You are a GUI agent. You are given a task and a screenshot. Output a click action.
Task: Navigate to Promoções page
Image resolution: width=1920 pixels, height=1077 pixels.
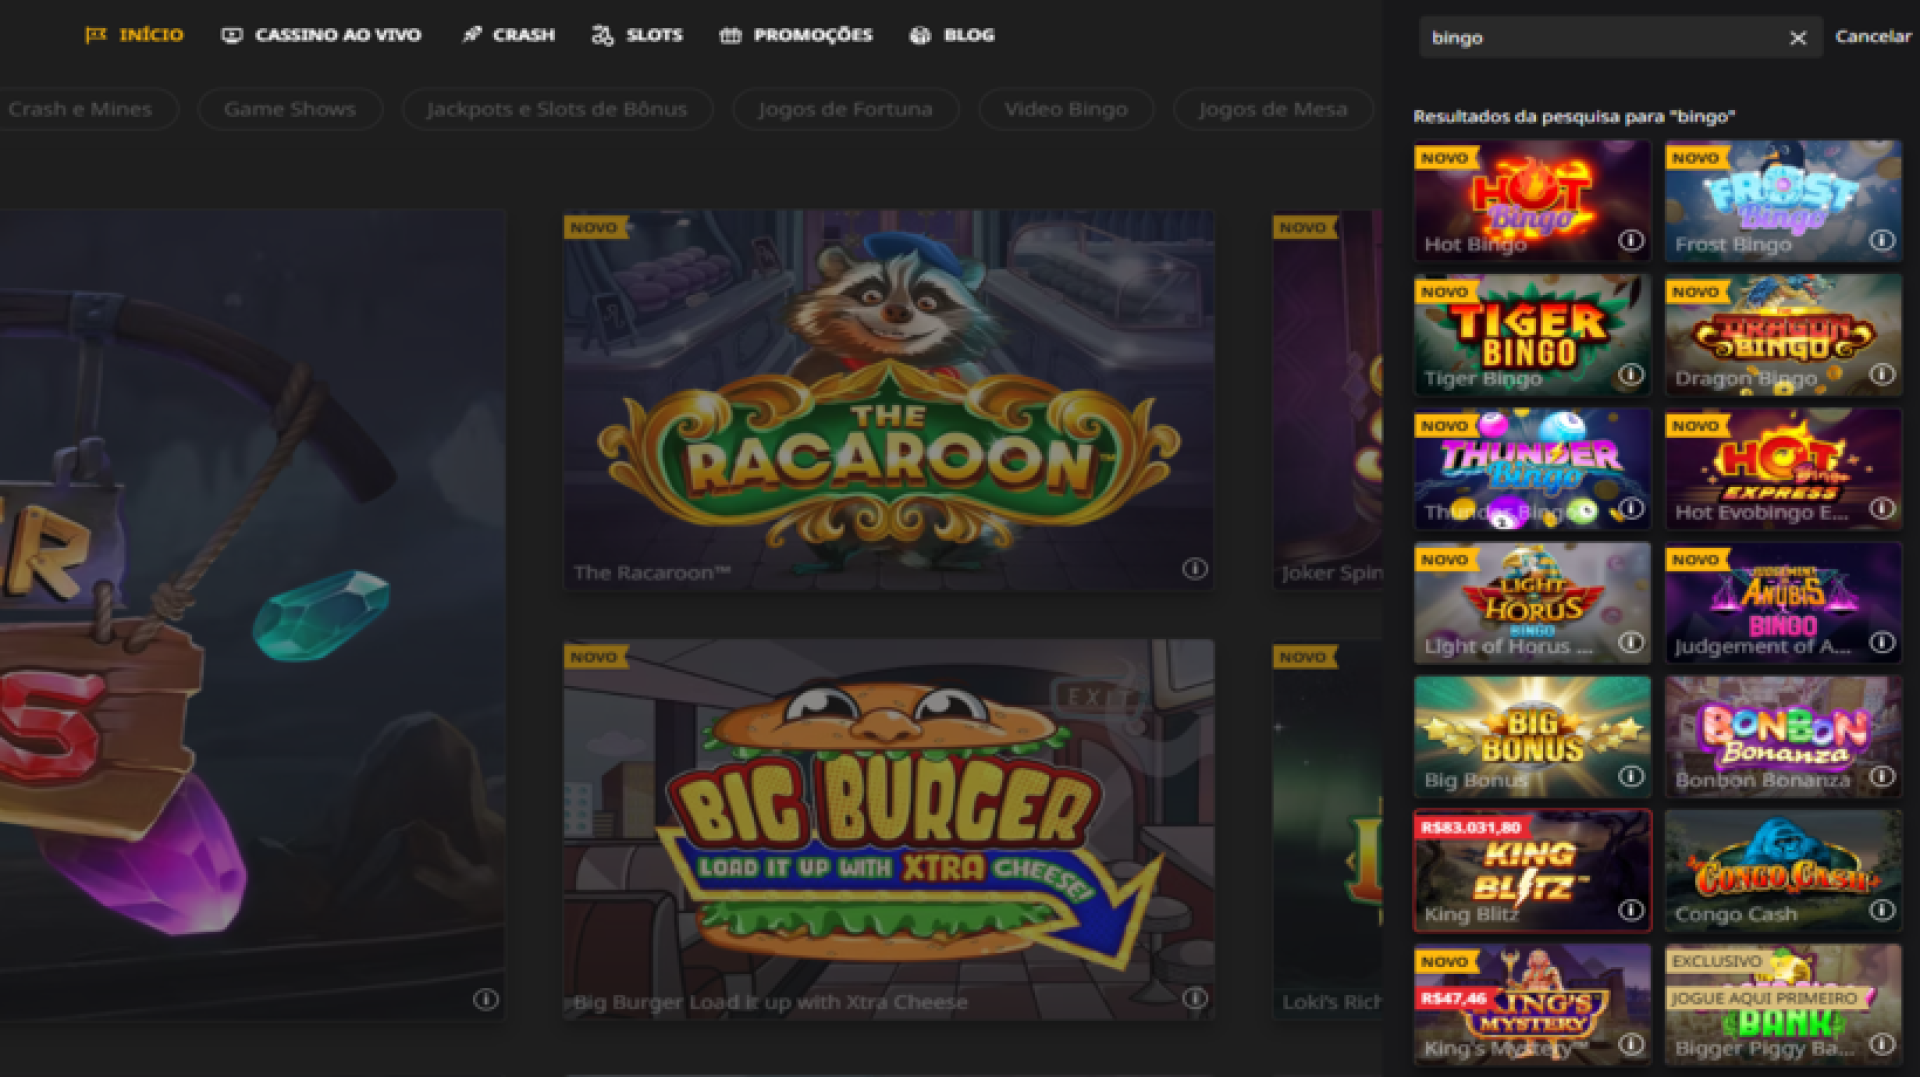(796, 35)
